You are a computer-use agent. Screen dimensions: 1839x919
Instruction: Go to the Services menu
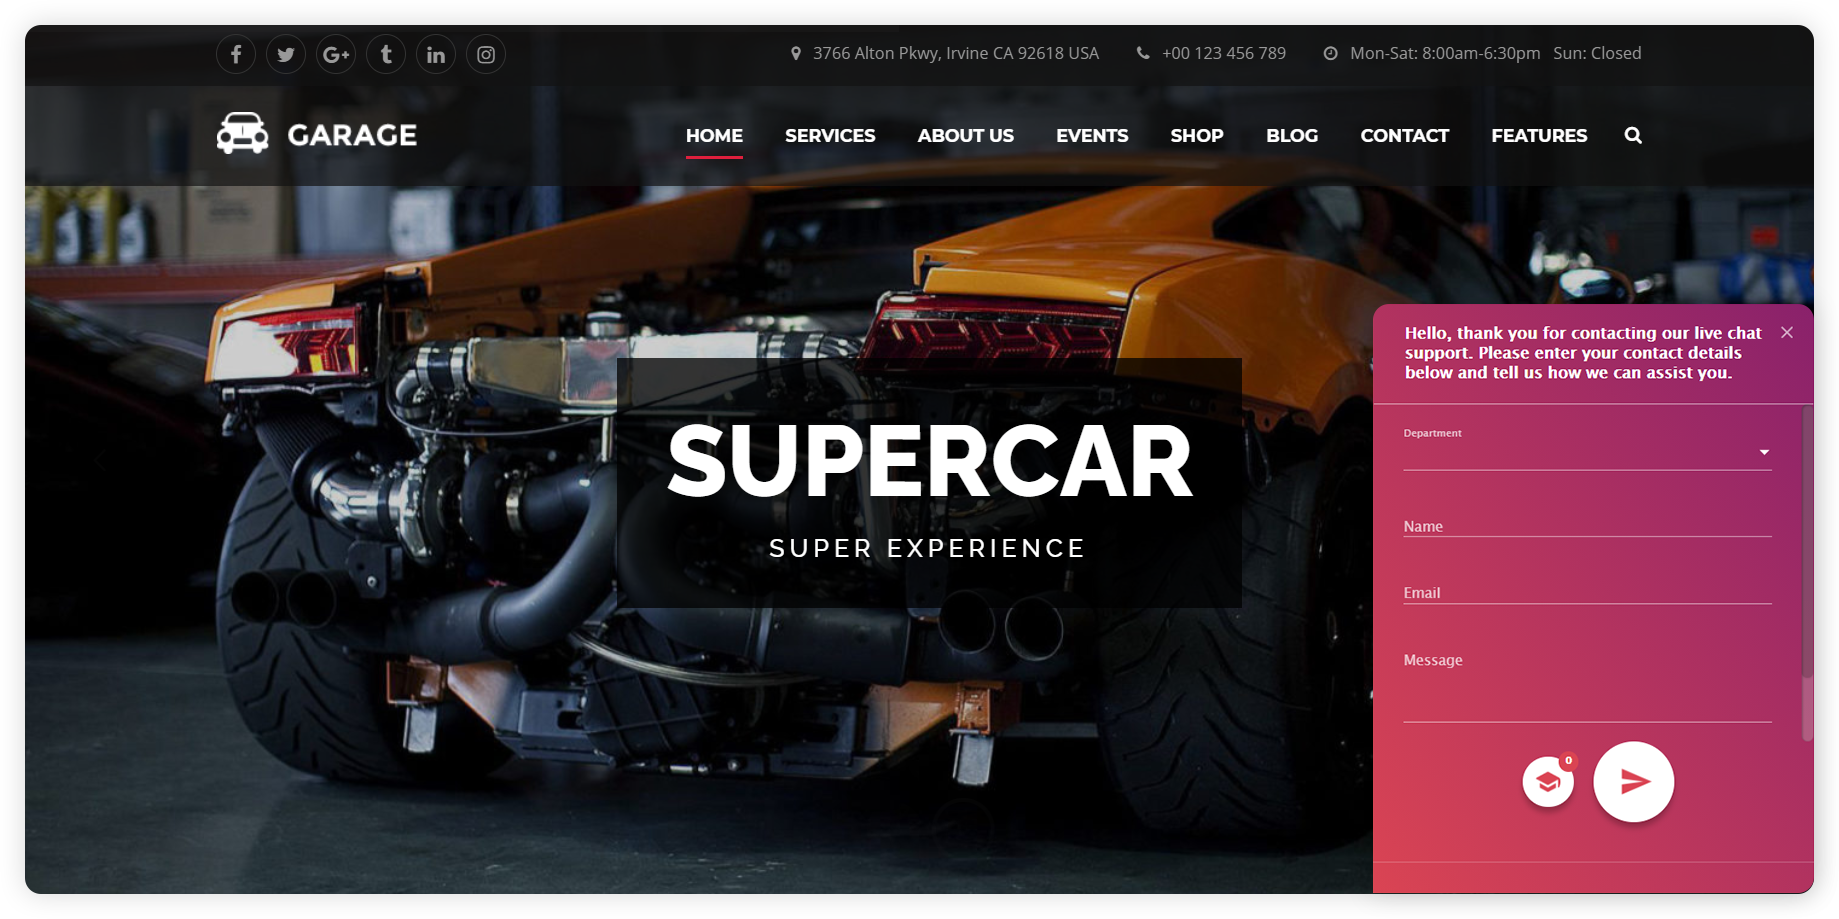(x=830, y=135)
